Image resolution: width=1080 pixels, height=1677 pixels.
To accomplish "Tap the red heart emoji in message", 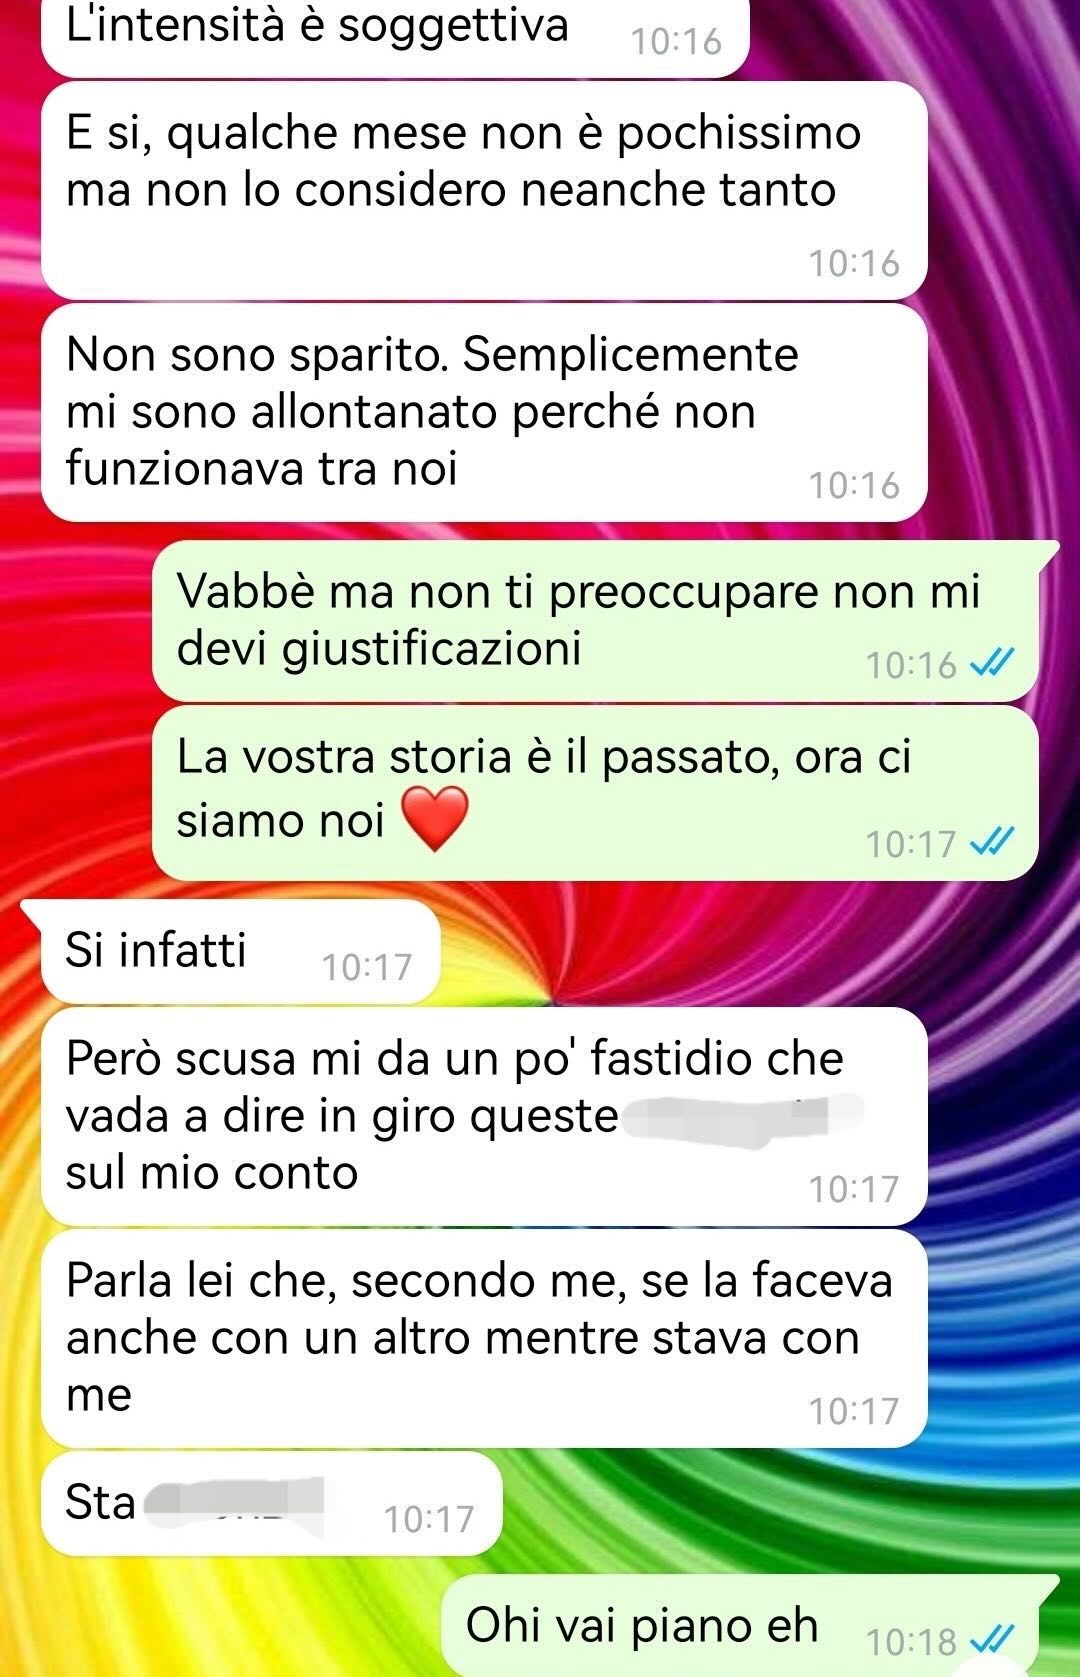I will coord(435,819).
